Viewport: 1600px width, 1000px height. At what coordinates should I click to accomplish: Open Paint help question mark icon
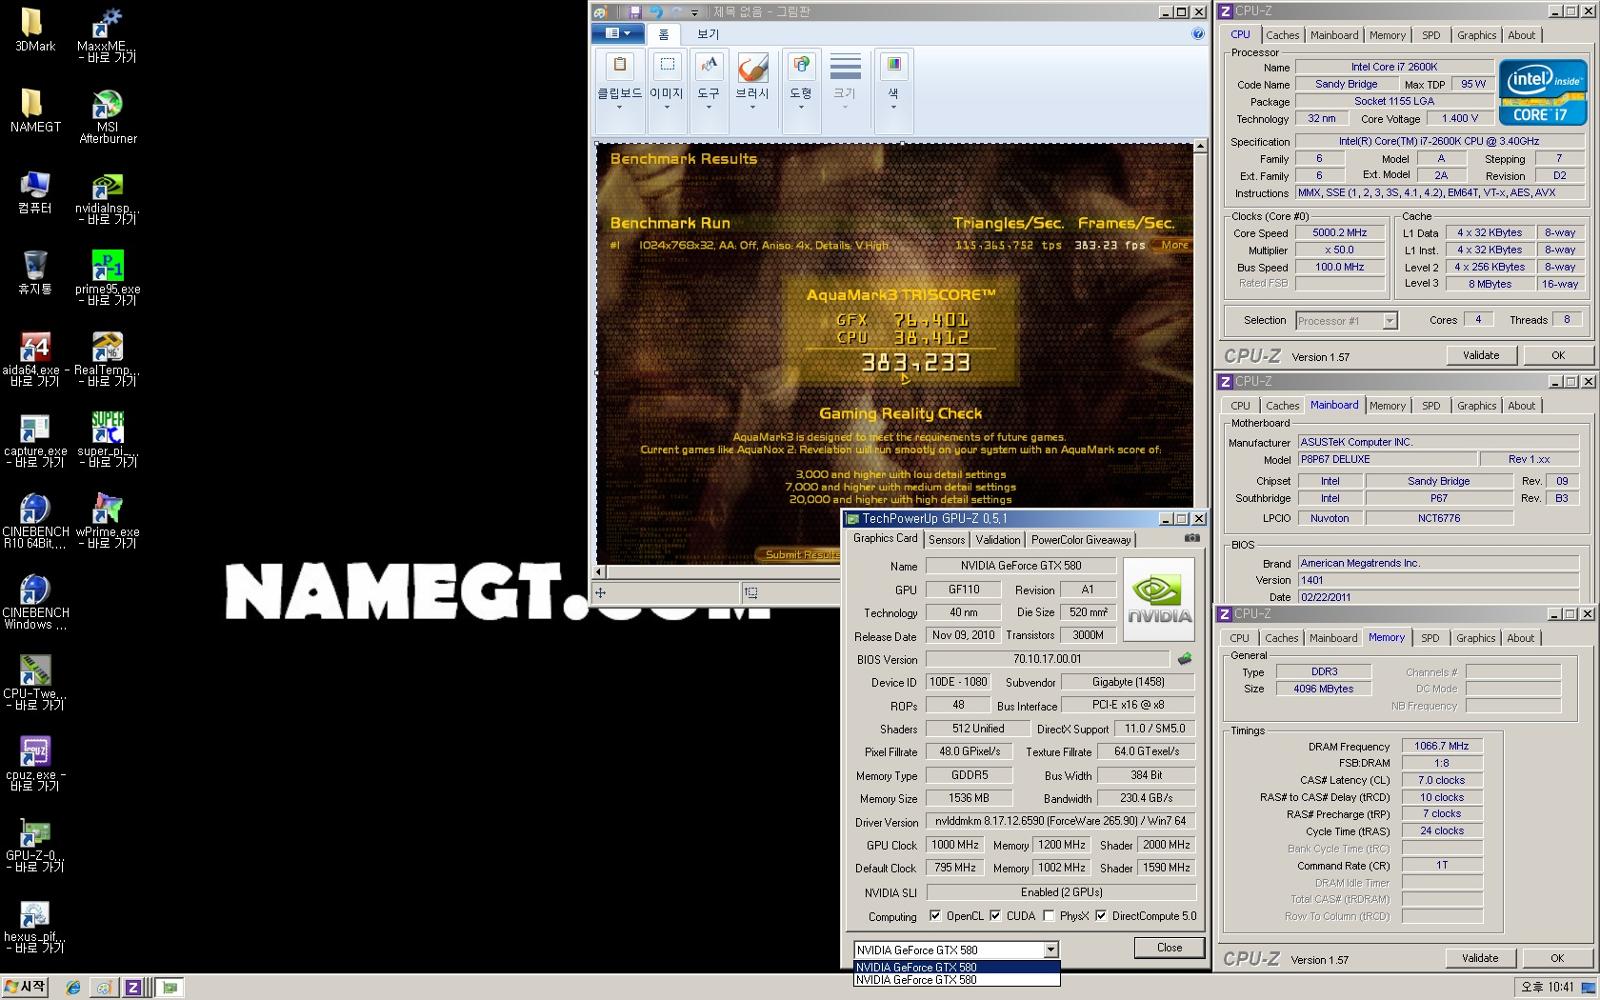1197,34
